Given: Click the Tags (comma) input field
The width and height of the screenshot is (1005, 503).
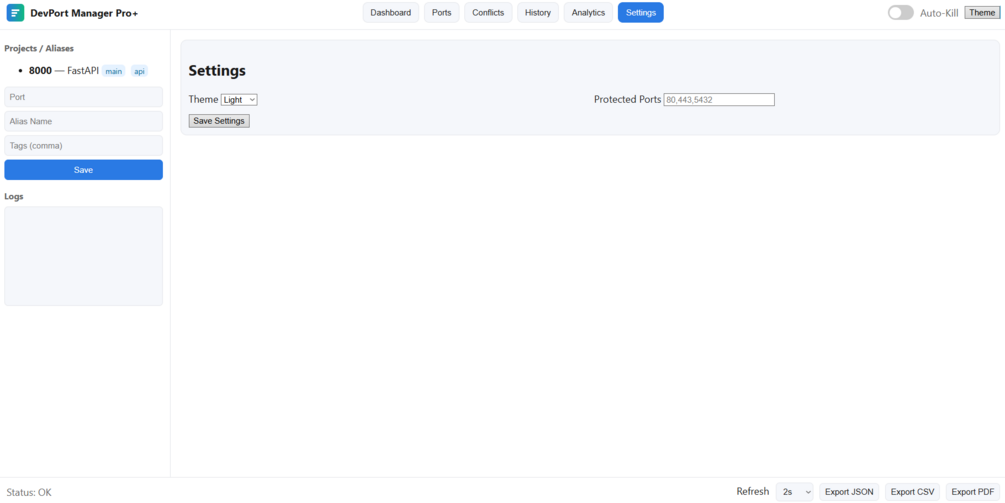Looking at the screenshot, I should (83, 145).
